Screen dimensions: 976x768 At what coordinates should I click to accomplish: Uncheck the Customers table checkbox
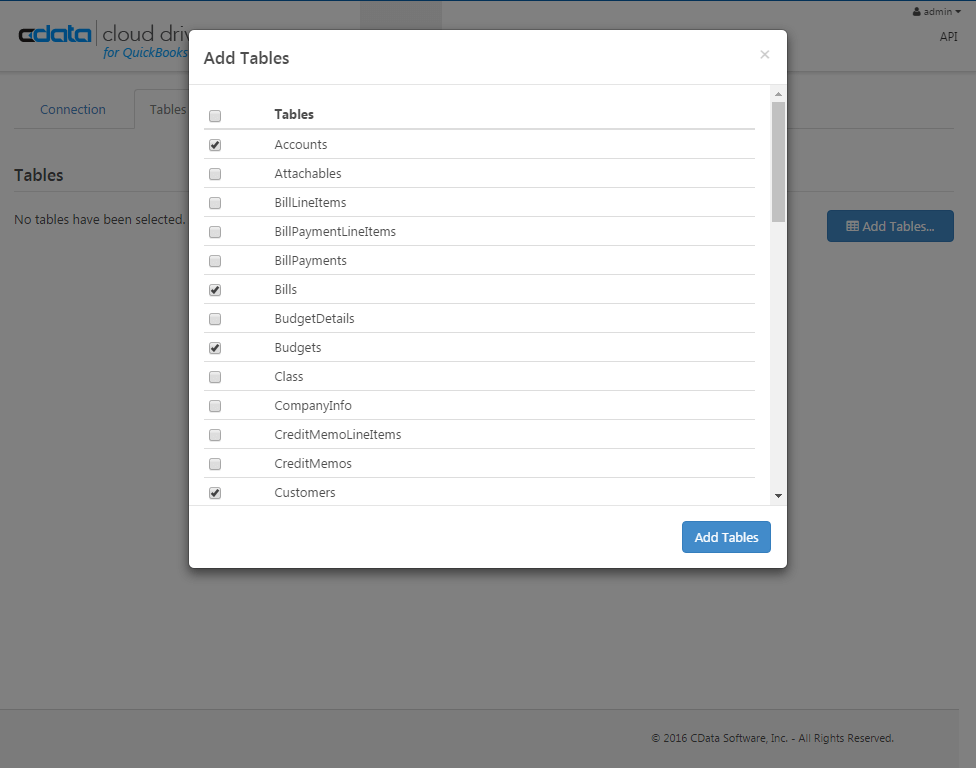tap(215, 493)
